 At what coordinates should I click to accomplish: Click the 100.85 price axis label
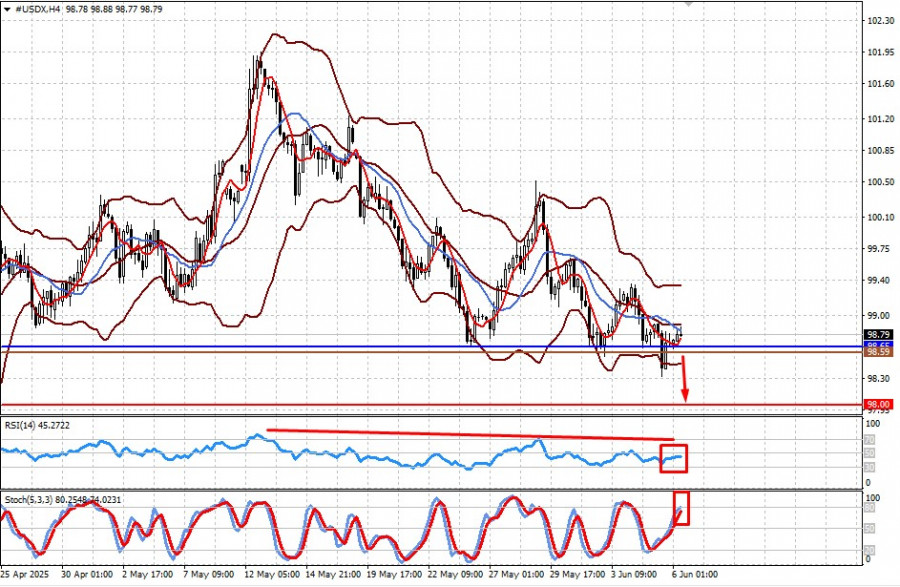[x=880, y=151]
